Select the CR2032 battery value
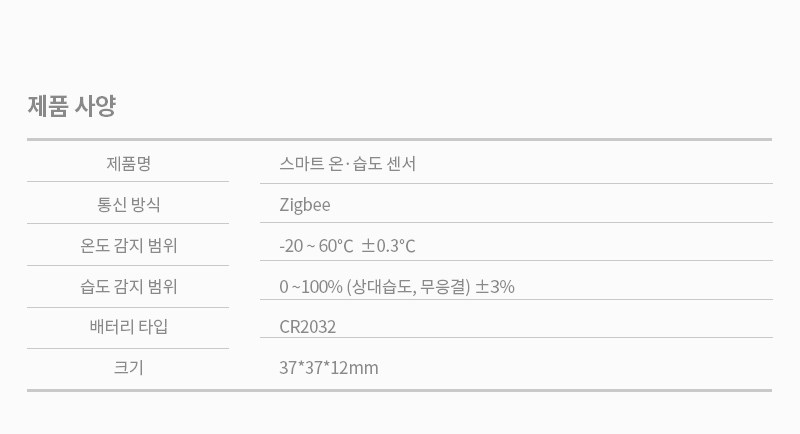This screenshot has width=800, height=434. 308,327
